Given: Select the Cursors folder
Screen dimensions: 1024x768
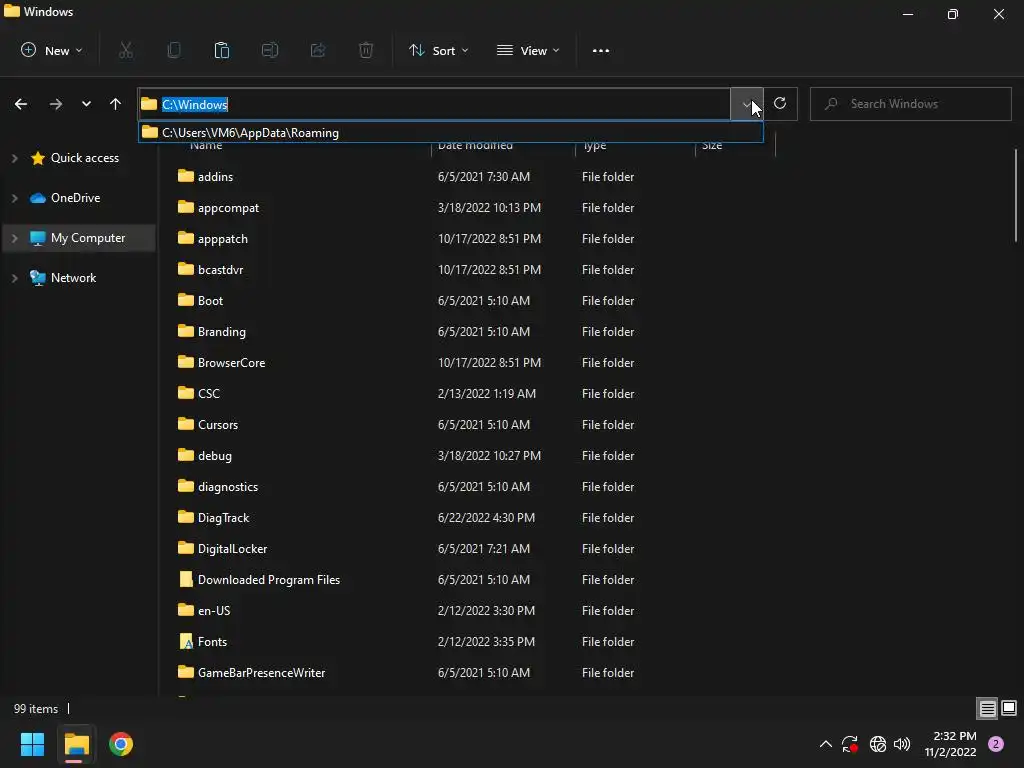Looking at the screenshot, I should point(217,424).
